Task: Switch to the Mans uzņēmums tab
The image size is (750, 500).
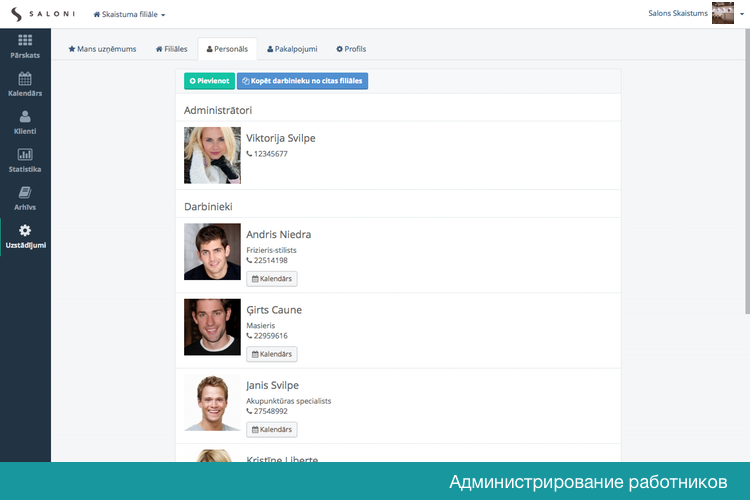Action: pyautogui.click(x=102, y=49)
